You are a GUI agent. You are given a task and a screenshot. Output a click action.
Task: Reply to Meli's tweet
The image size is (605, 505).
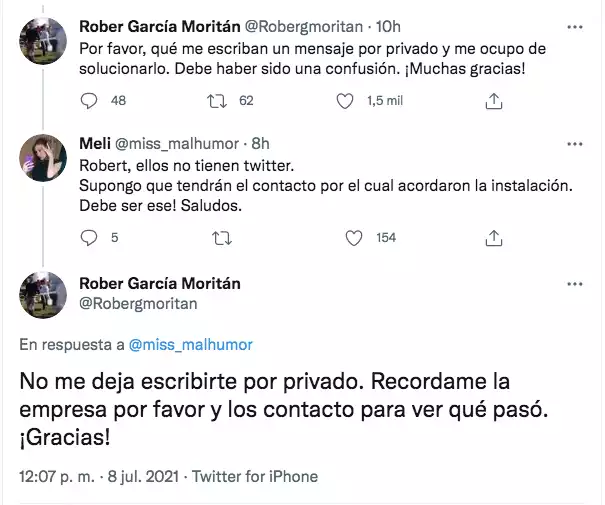[89, 238]
